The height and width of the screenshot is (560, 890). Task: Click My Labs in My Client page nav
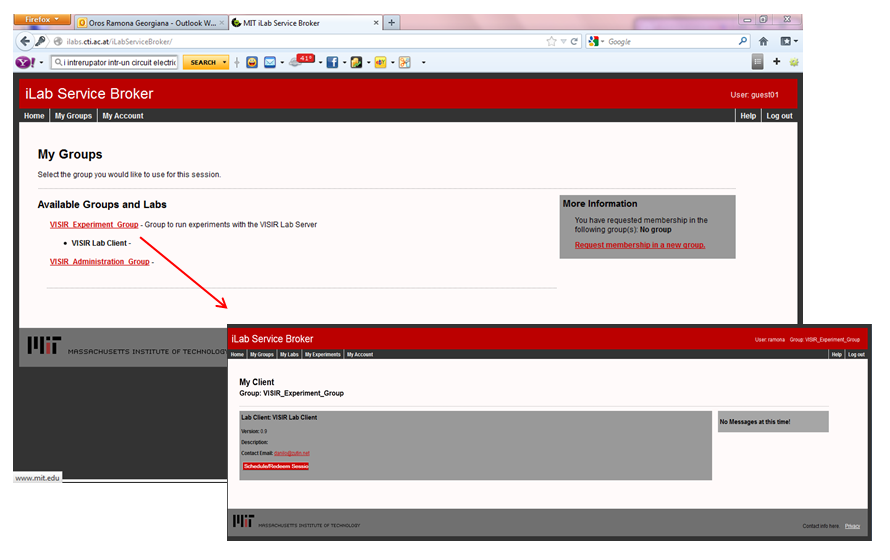[289, 355]
